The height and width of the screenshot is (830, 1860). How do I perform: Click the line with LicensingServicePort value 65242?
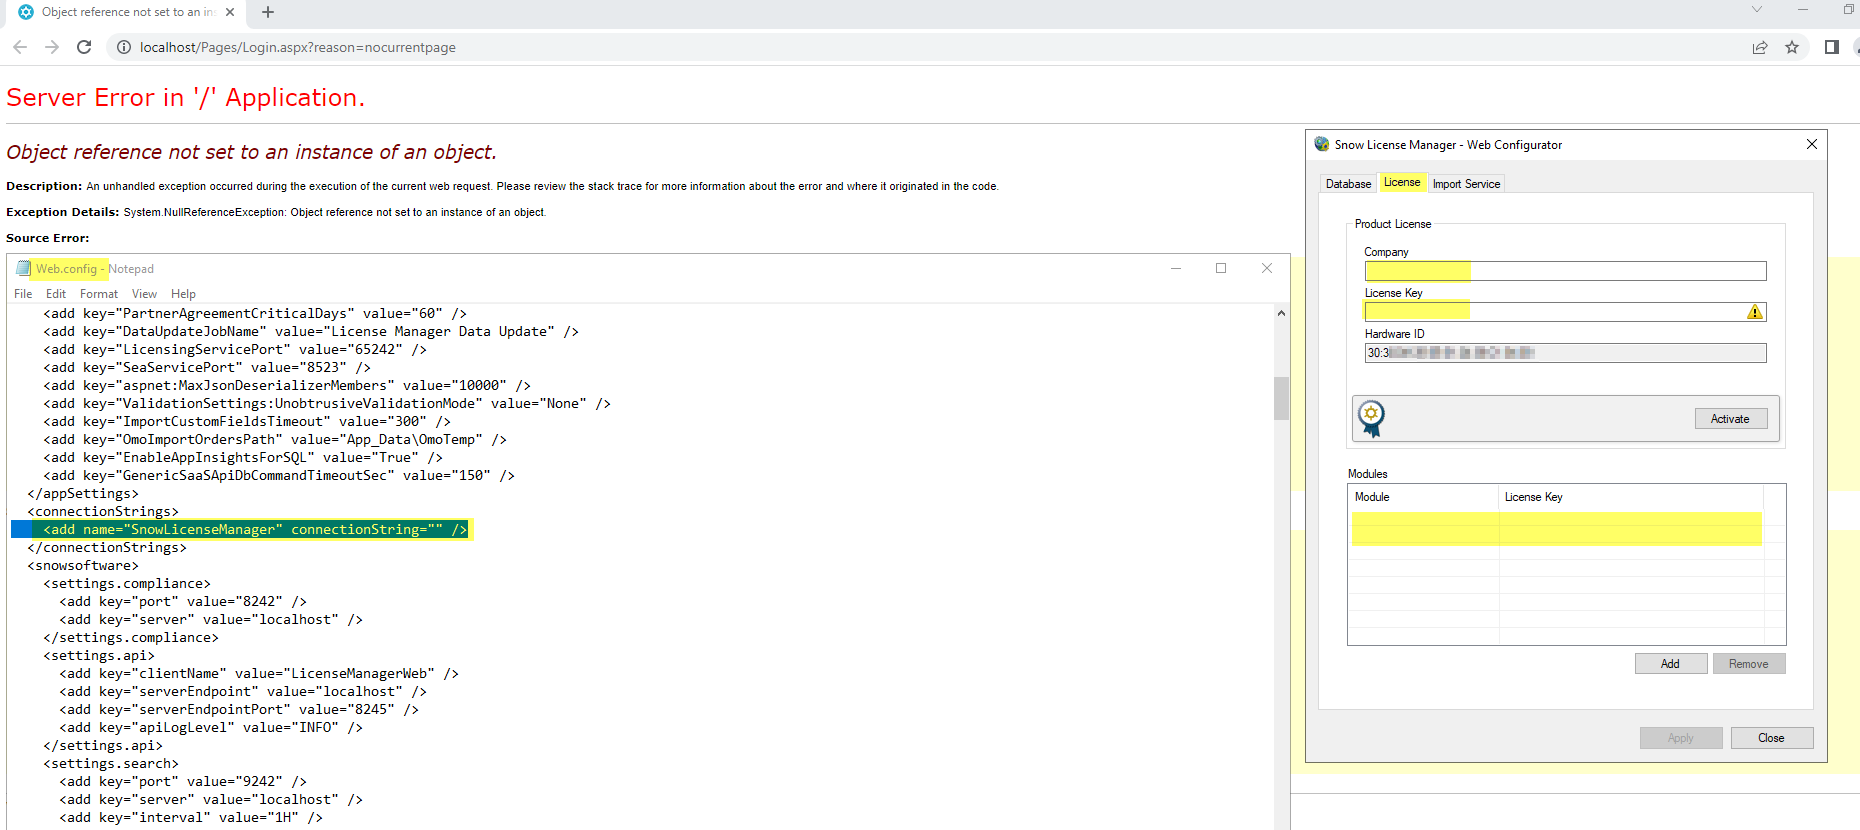point(235,350)
